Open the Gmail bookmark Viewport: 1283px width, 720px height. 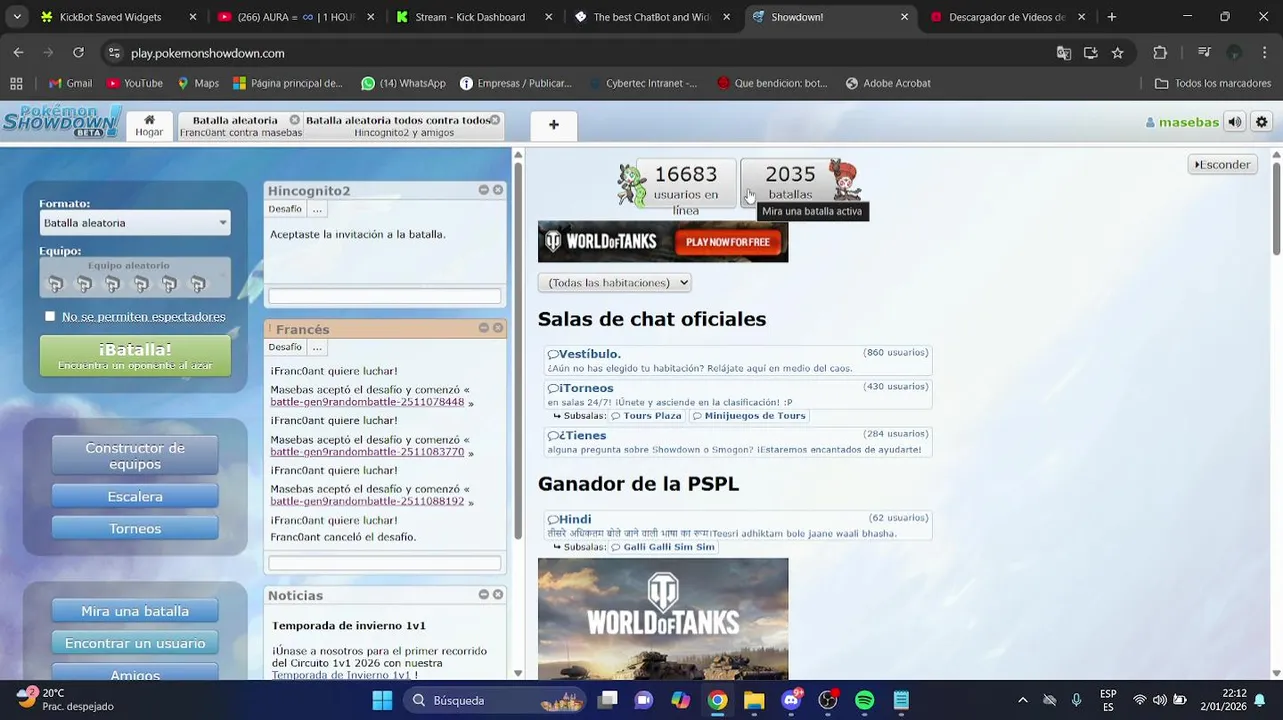70,83
